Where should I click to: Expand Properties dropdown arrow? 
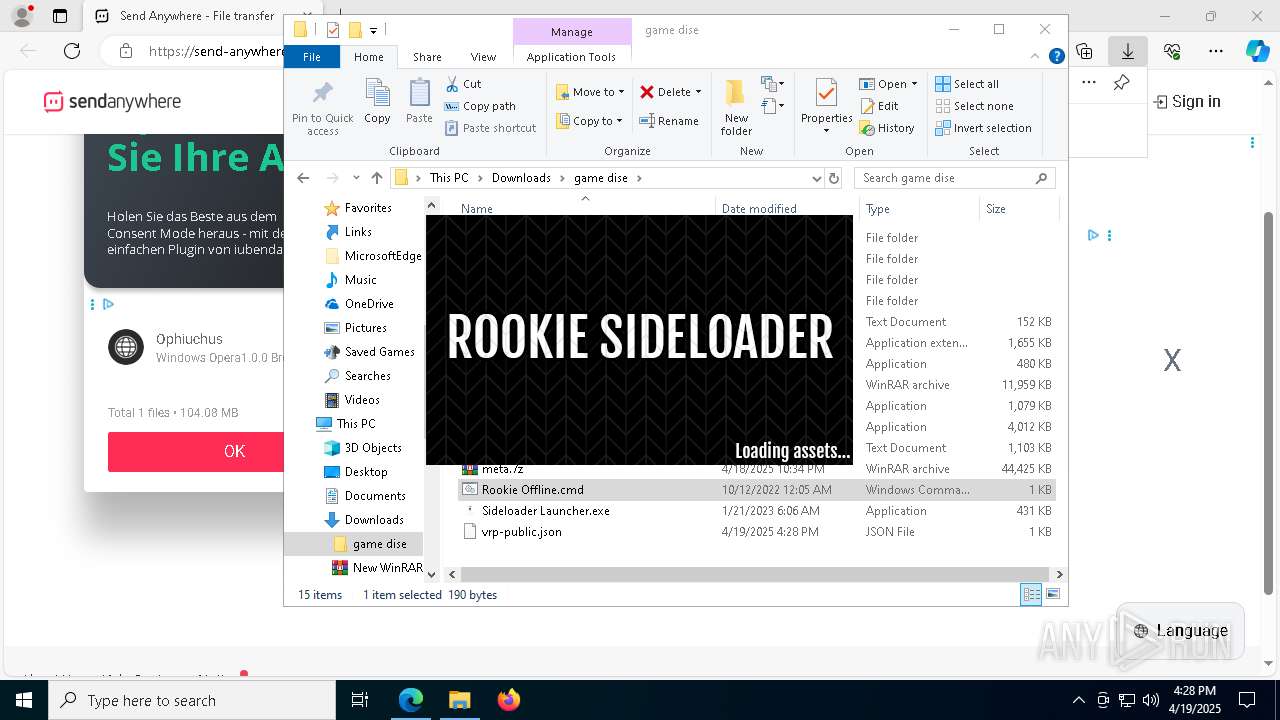click(826, 131)
